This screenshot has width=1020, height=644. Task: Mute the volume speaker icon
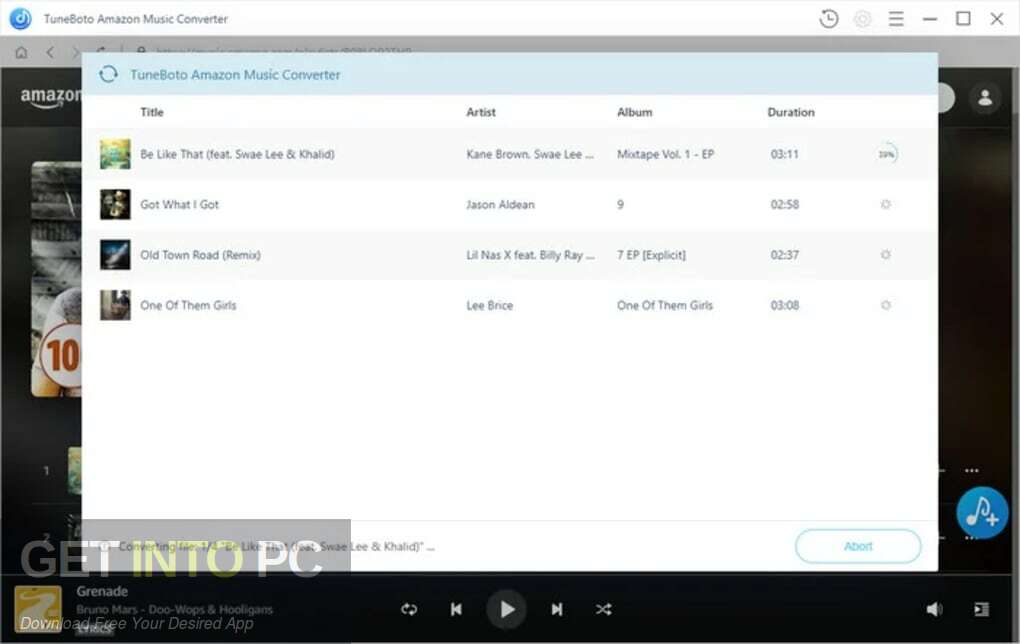[933, 610]
